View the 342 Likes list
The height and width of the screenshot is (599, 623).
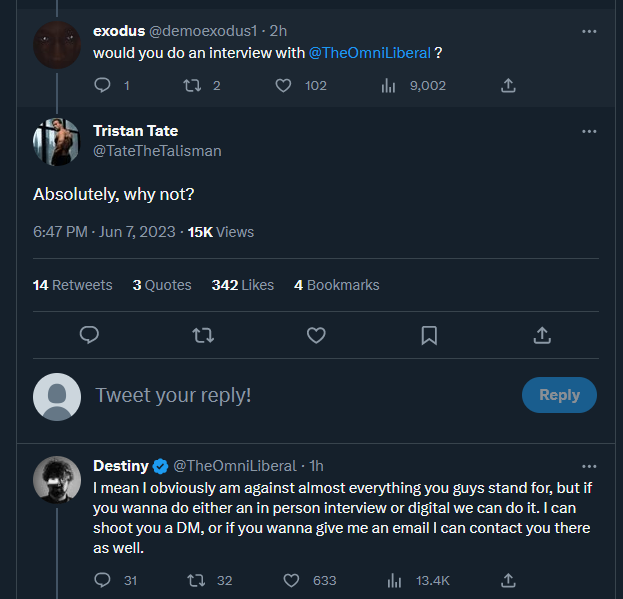pyautogui.click(x=243, y=285)
